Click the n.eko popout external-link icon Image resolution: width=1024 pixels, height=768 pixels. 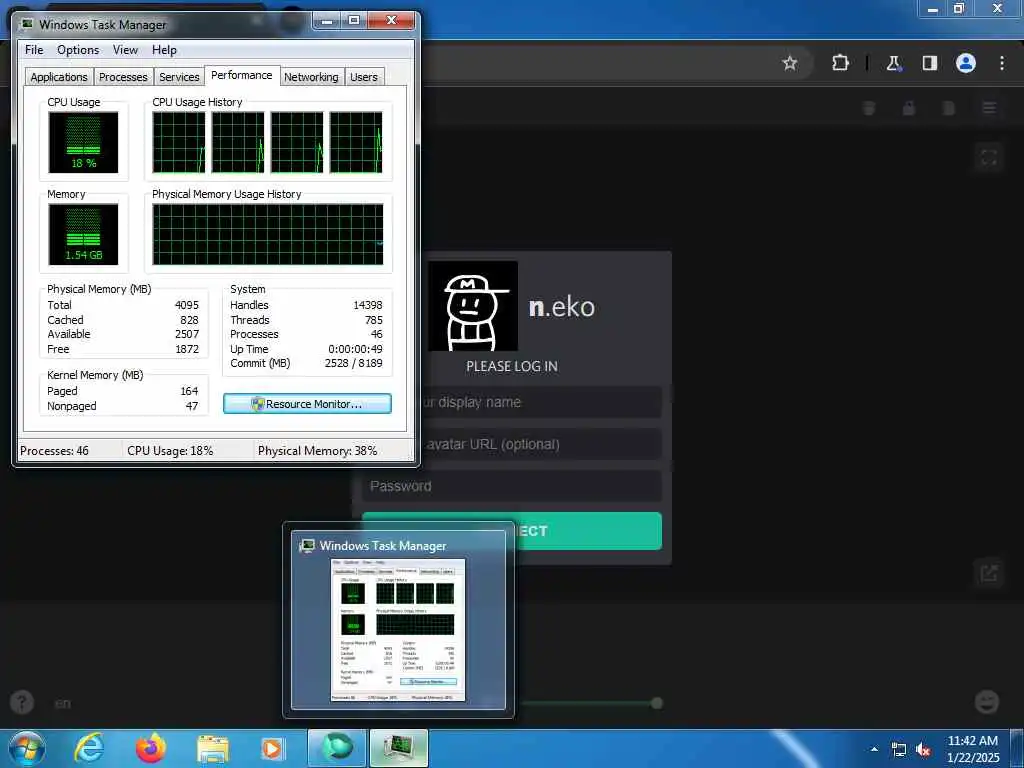coord(989,573)
